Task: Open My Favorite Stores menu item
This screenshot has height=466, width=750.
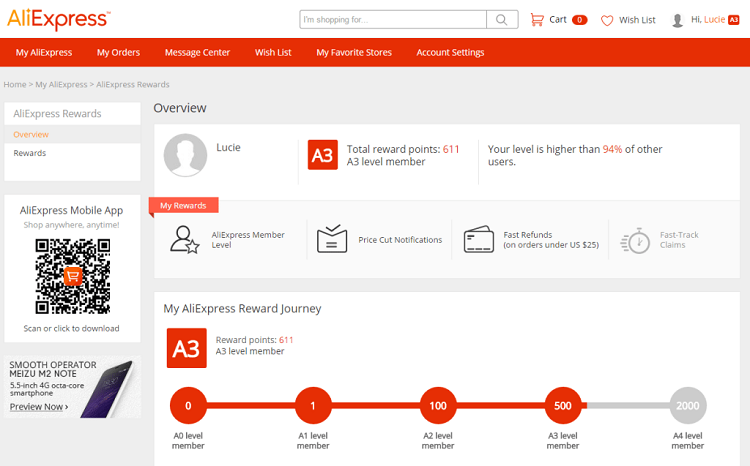Action: click(x=354, y=53)
